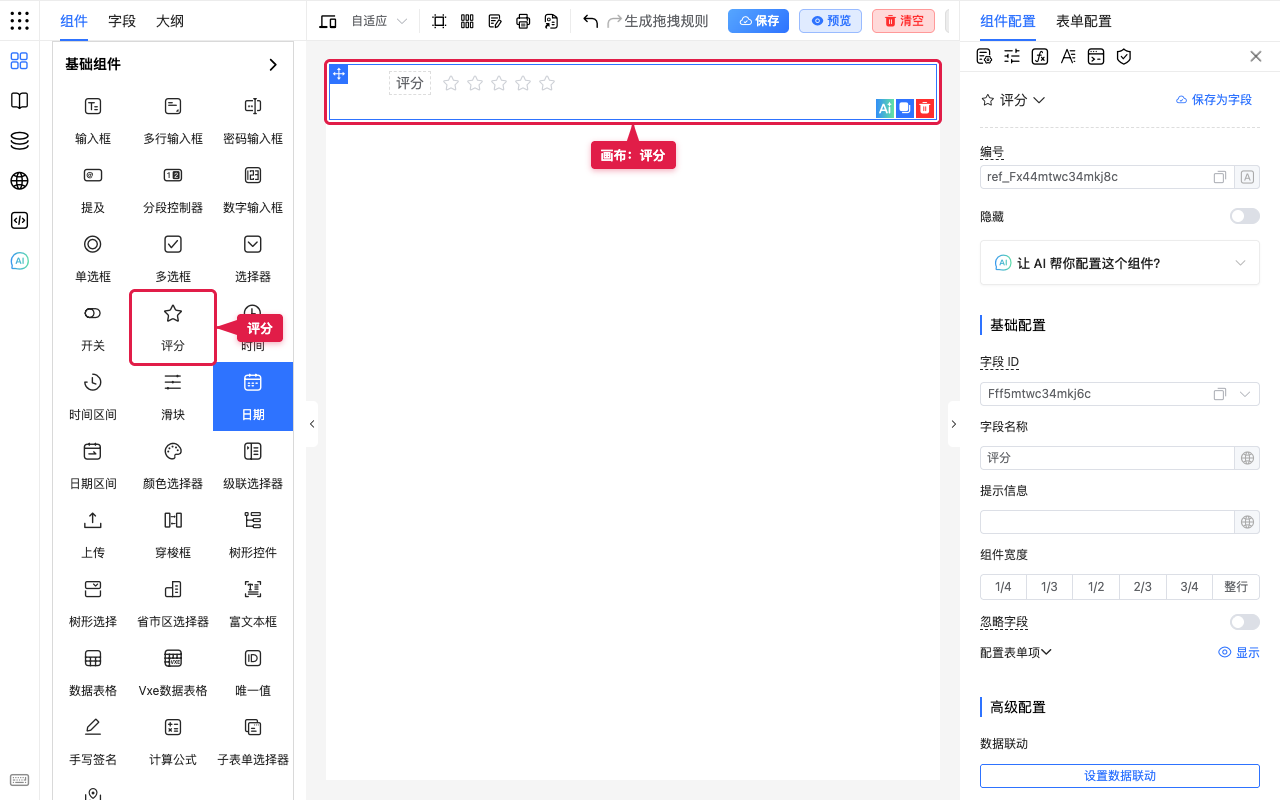Open the text style icon in config panel
This screenshot has height=800, width=1280.
click(1068, 56)
